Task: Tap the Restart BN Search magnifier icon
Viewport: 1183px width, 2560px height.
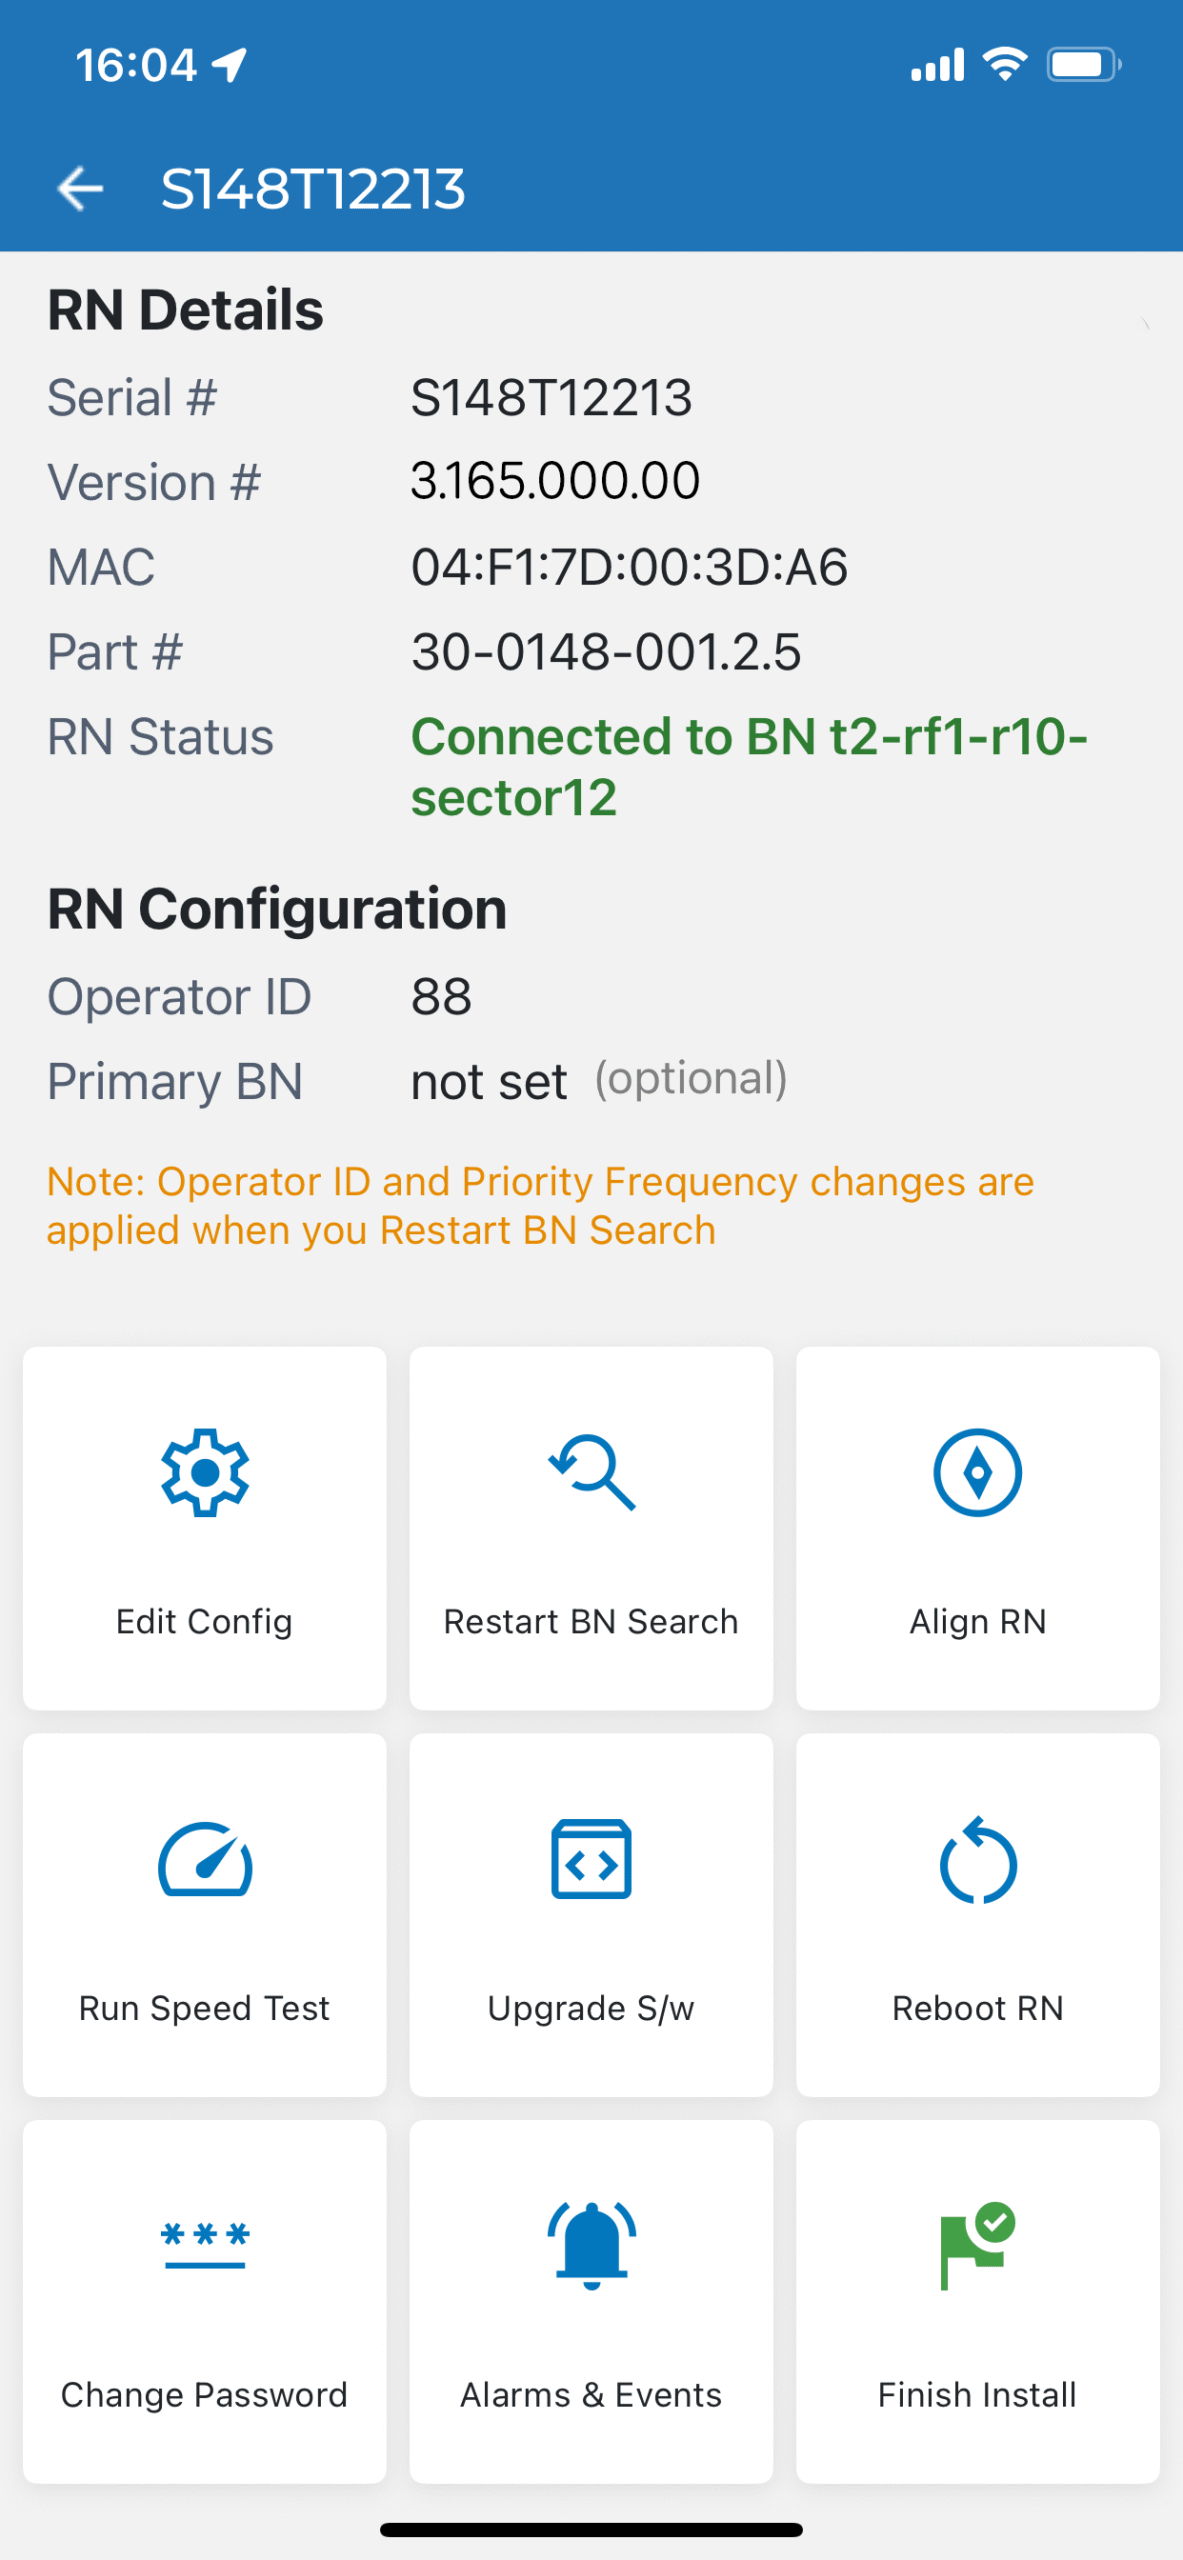Action: coord(592,1473)
